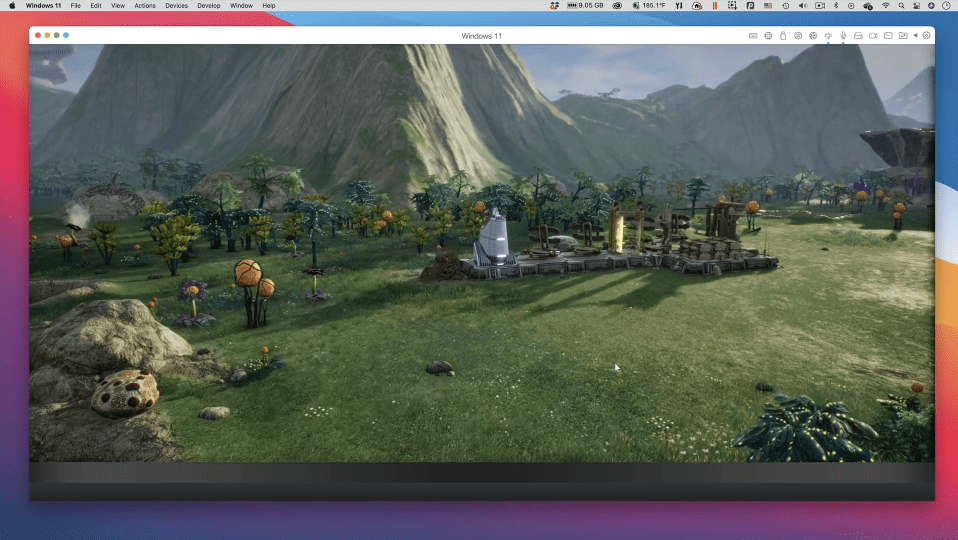Open the View menu in the menu bar
The width and height of the screenshot is (958, 540).
[118, 6]
